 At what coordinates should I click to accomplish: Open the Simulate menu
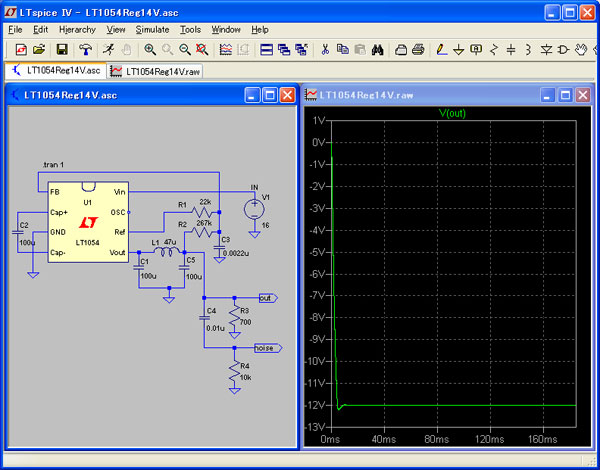[152, 29]
